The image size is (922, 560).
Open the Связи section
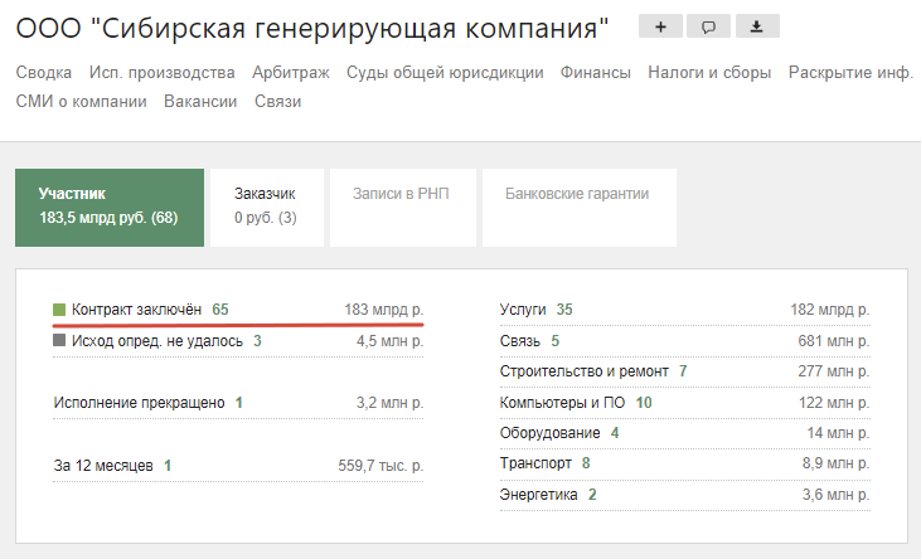(278, 101)
